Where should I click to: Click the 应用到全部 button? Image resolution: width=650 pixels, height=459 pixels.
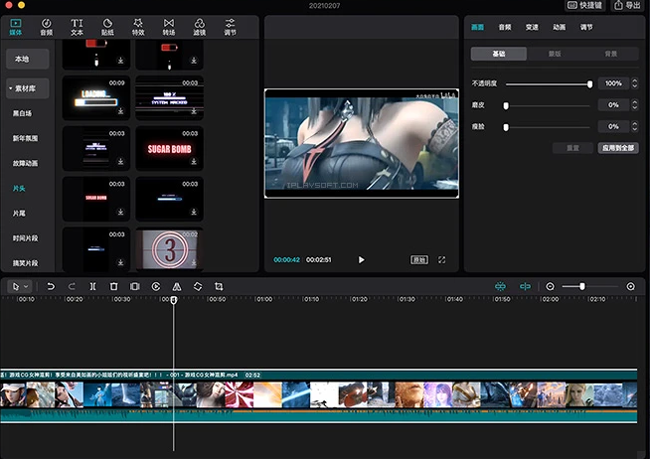point(617,147)
